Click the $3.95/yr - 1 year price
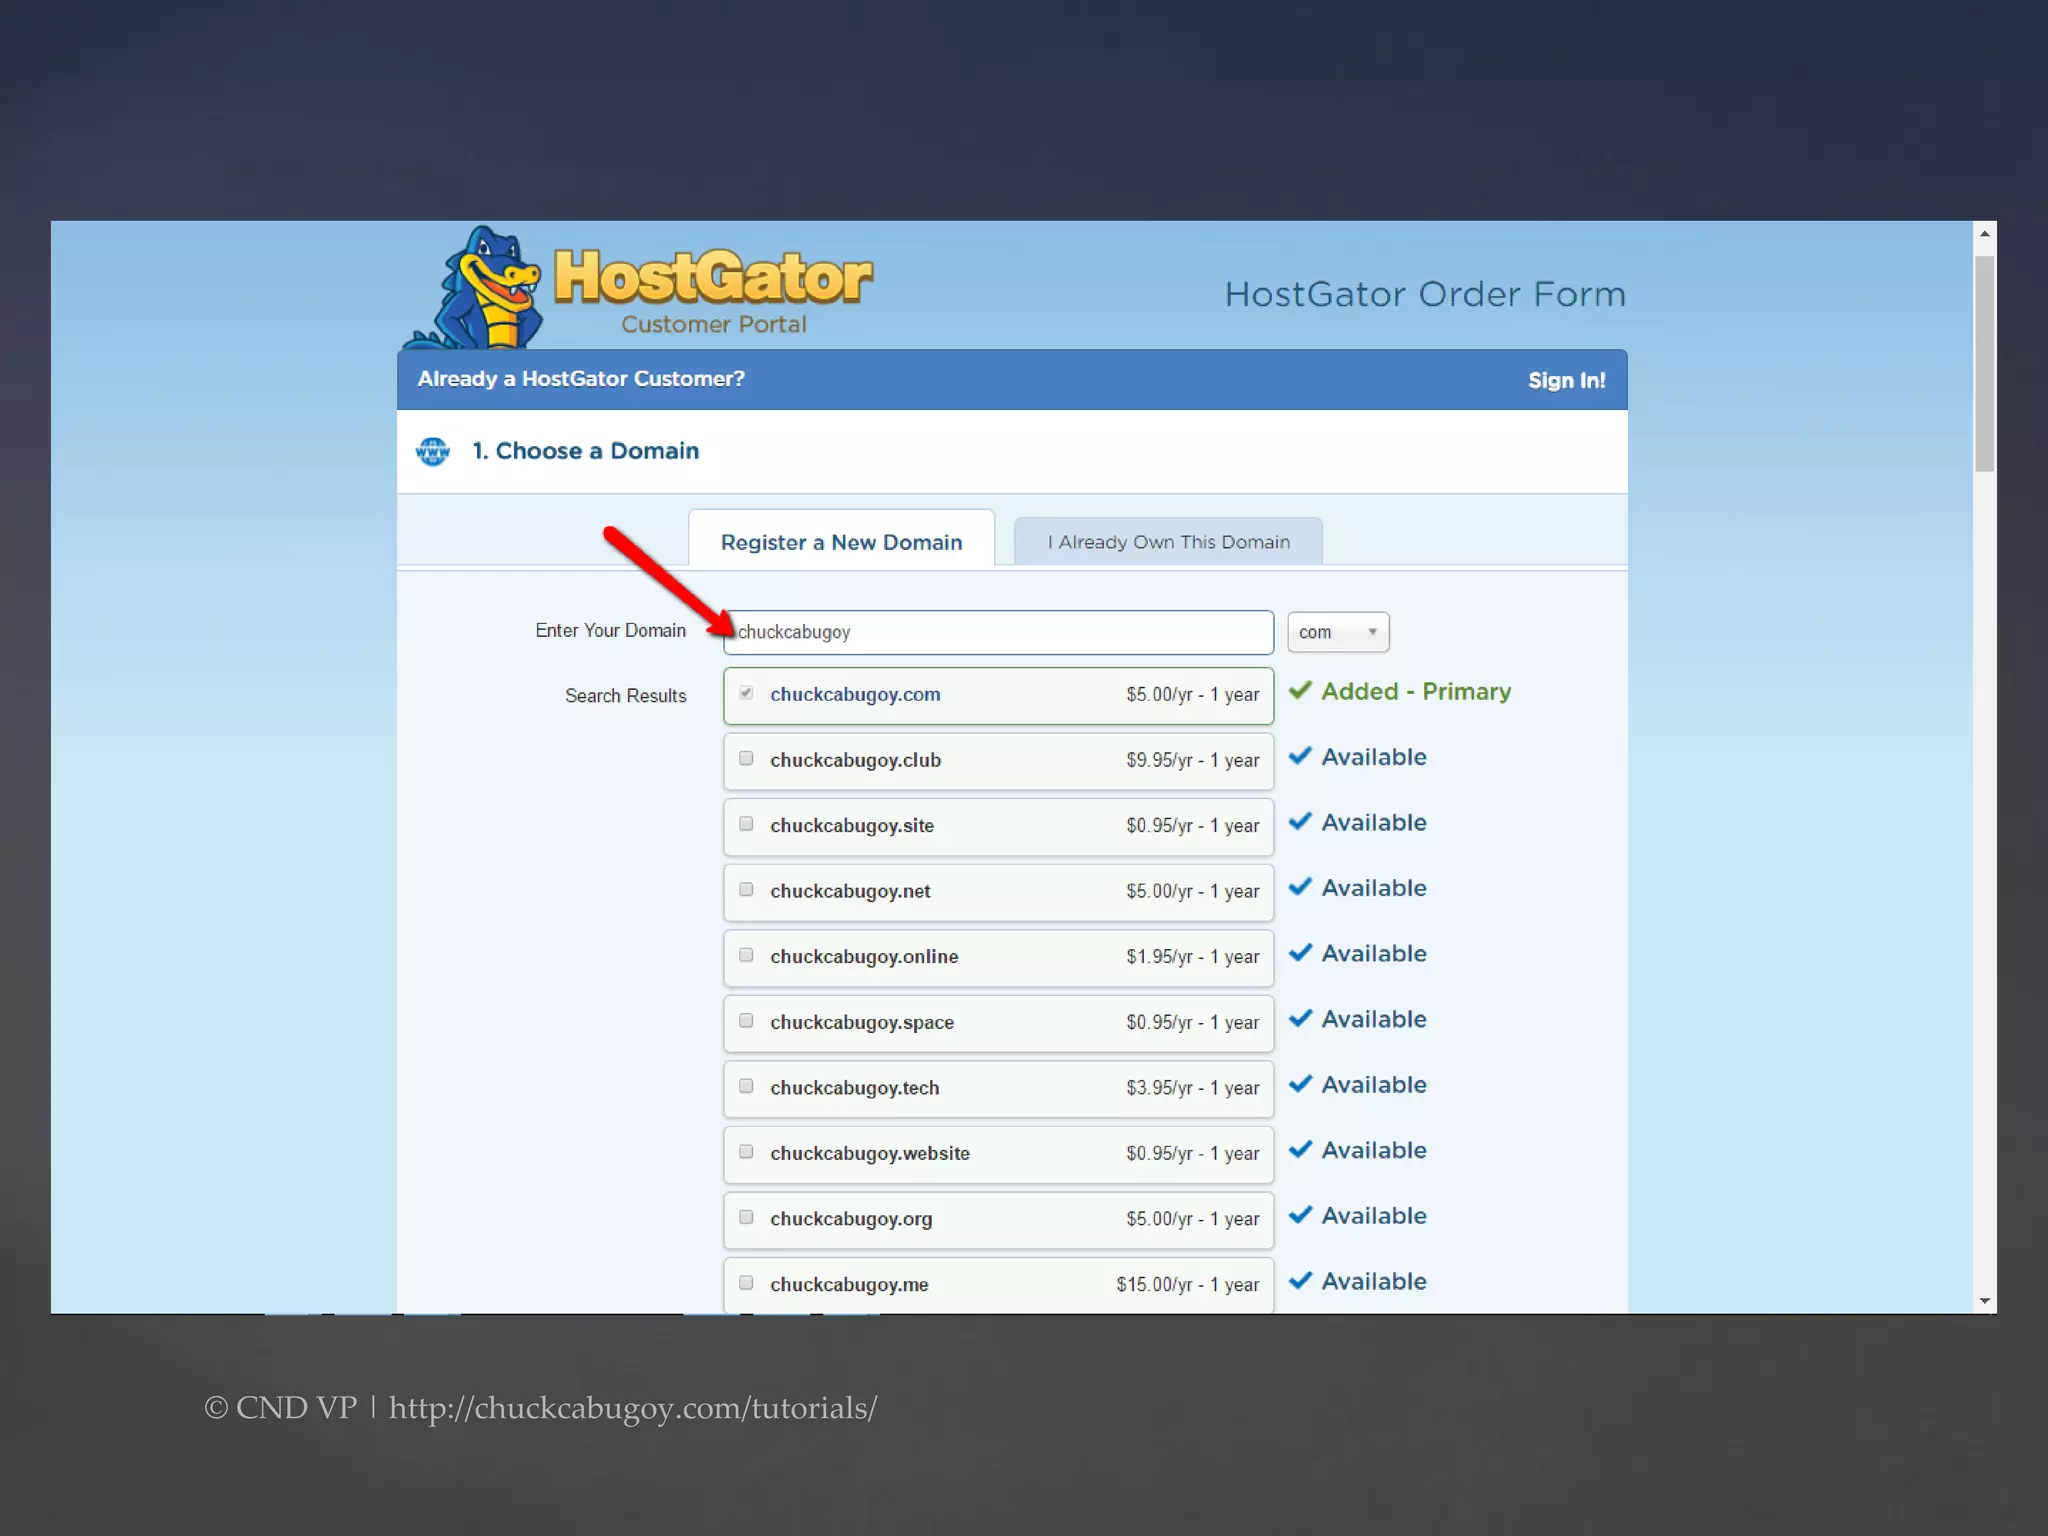Image resolution: width=2048 pixels, height=1536 pixels. (x=1192, y=1088)
